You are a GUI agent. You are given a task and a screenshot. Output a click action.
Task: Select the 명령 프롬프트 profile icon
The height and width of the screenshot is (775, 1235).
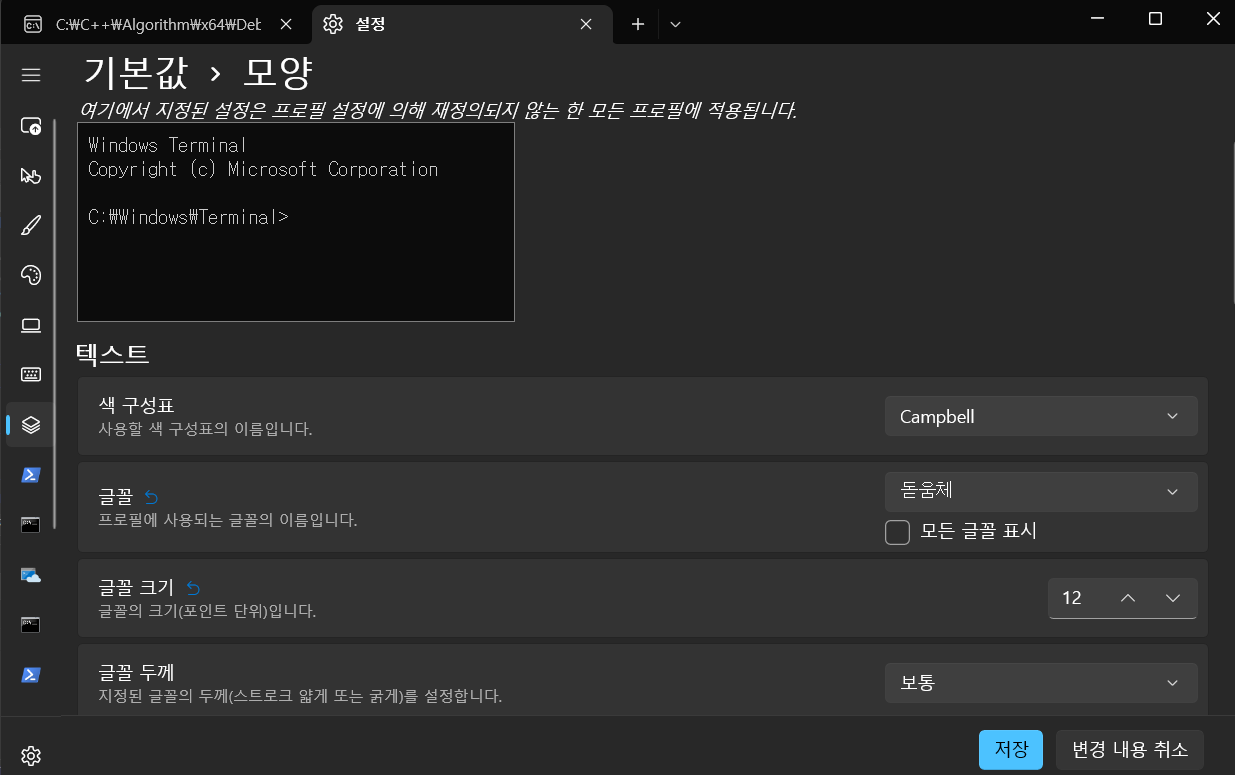pos(30,524)
